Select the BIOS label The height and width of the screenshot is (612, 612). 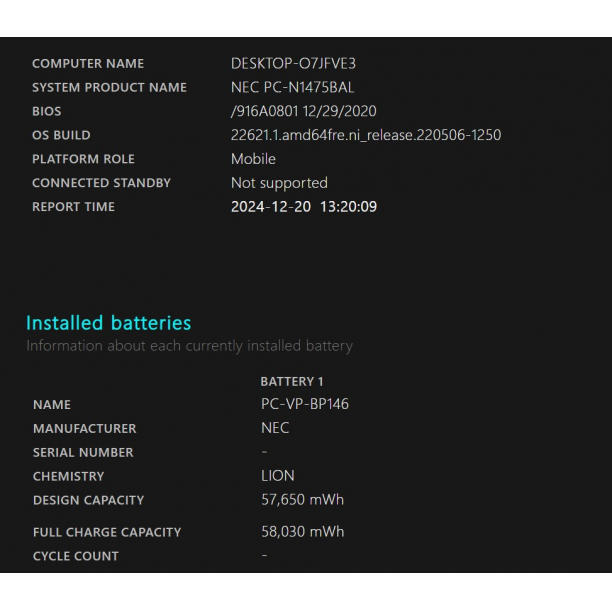click(x=46, y=111)
